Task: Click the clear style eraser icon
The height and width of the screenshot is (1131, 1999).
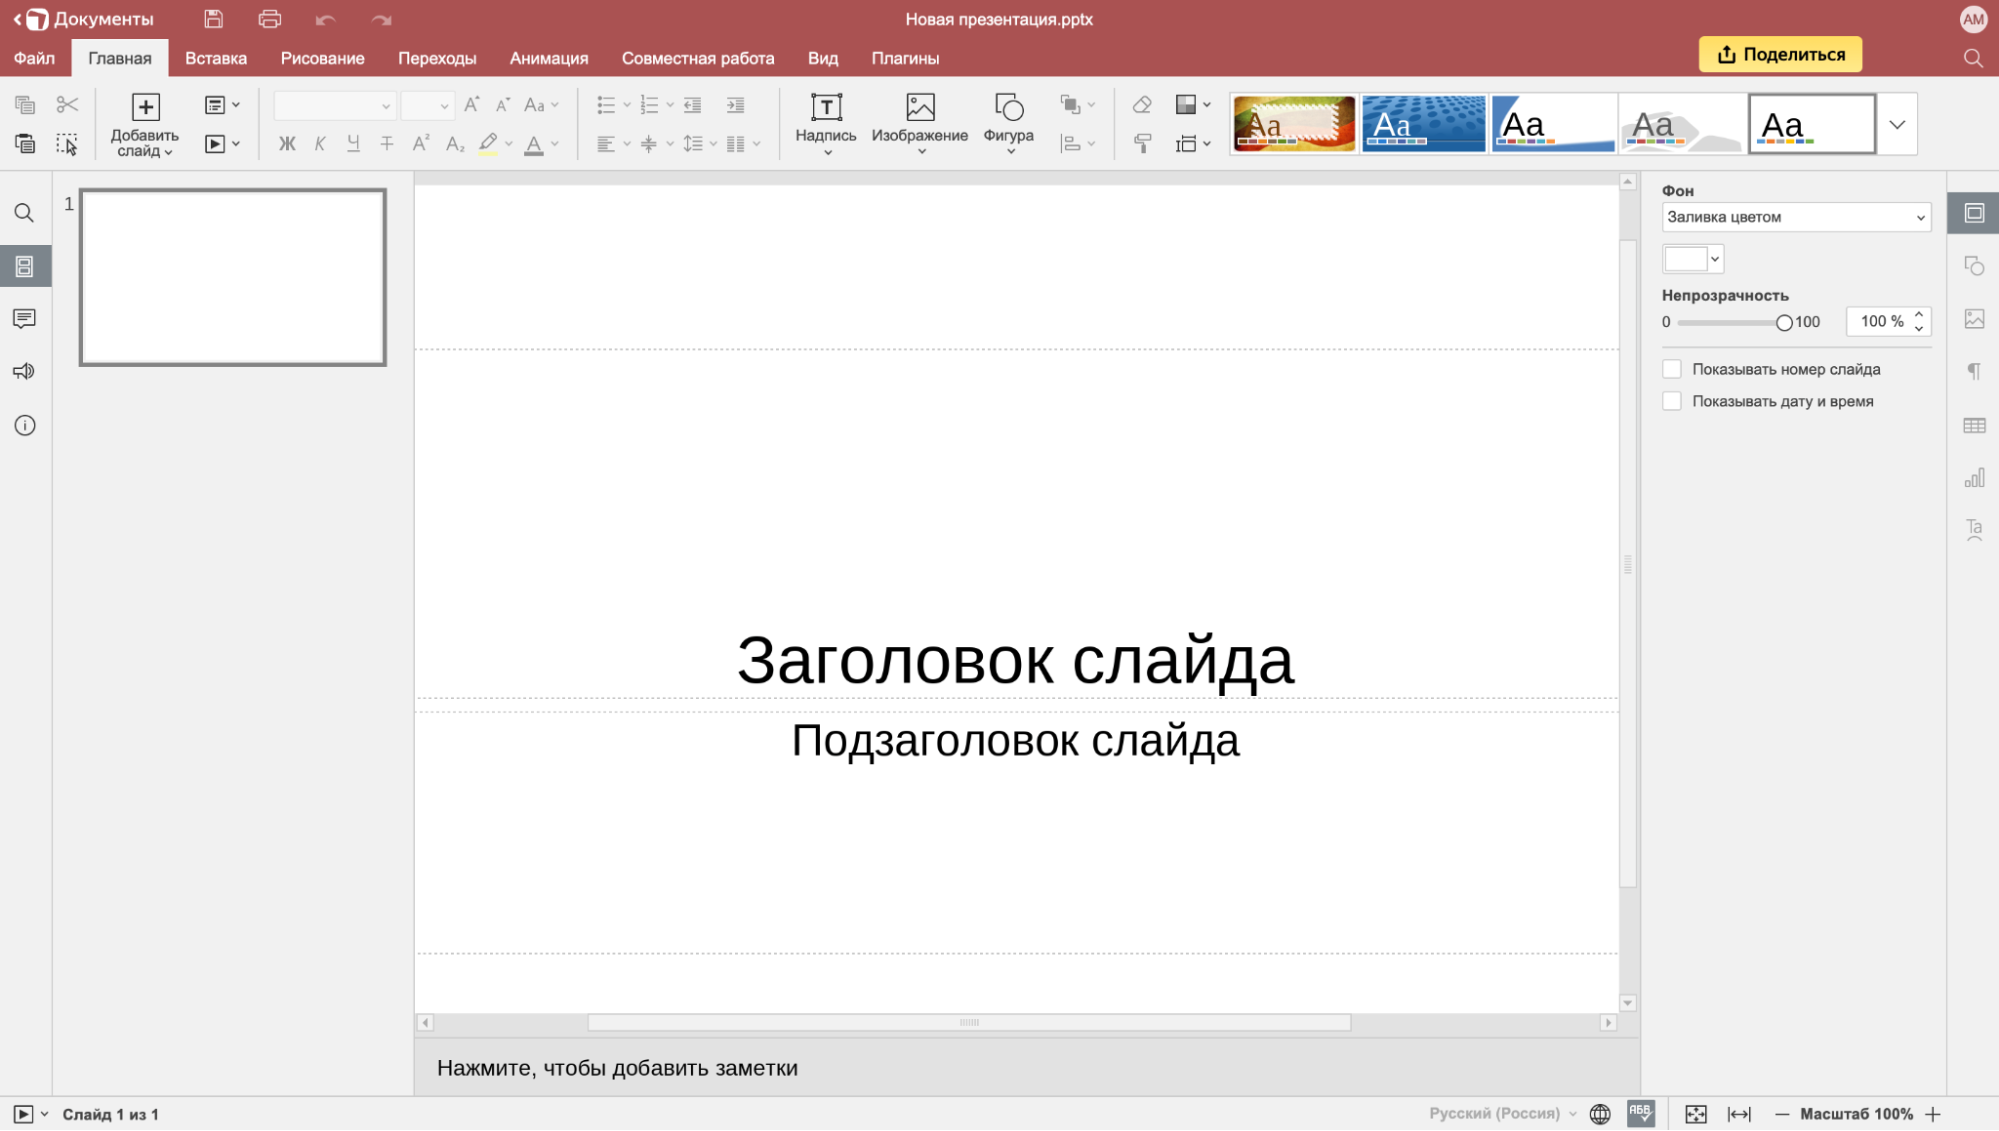Action: pyautogui.click(x=1142, y=105)
